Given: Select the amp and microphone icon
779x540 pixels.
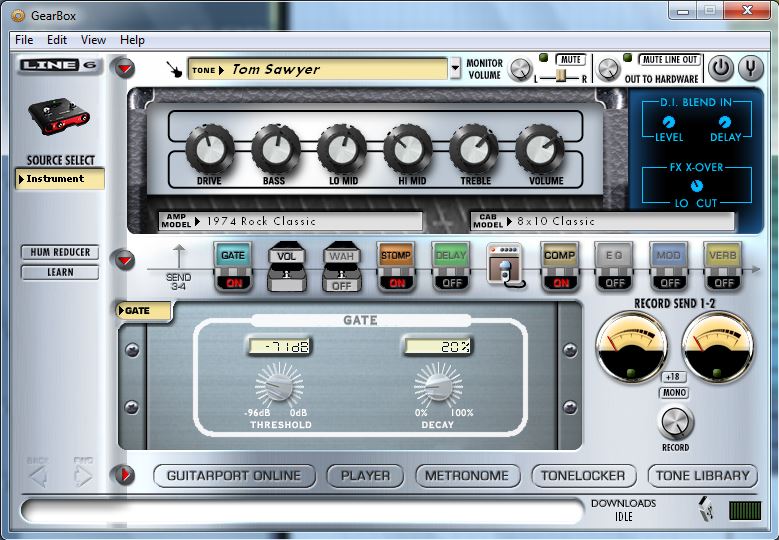Looking at the screenshot, I should pyautogui.click(x=505, y=265).
